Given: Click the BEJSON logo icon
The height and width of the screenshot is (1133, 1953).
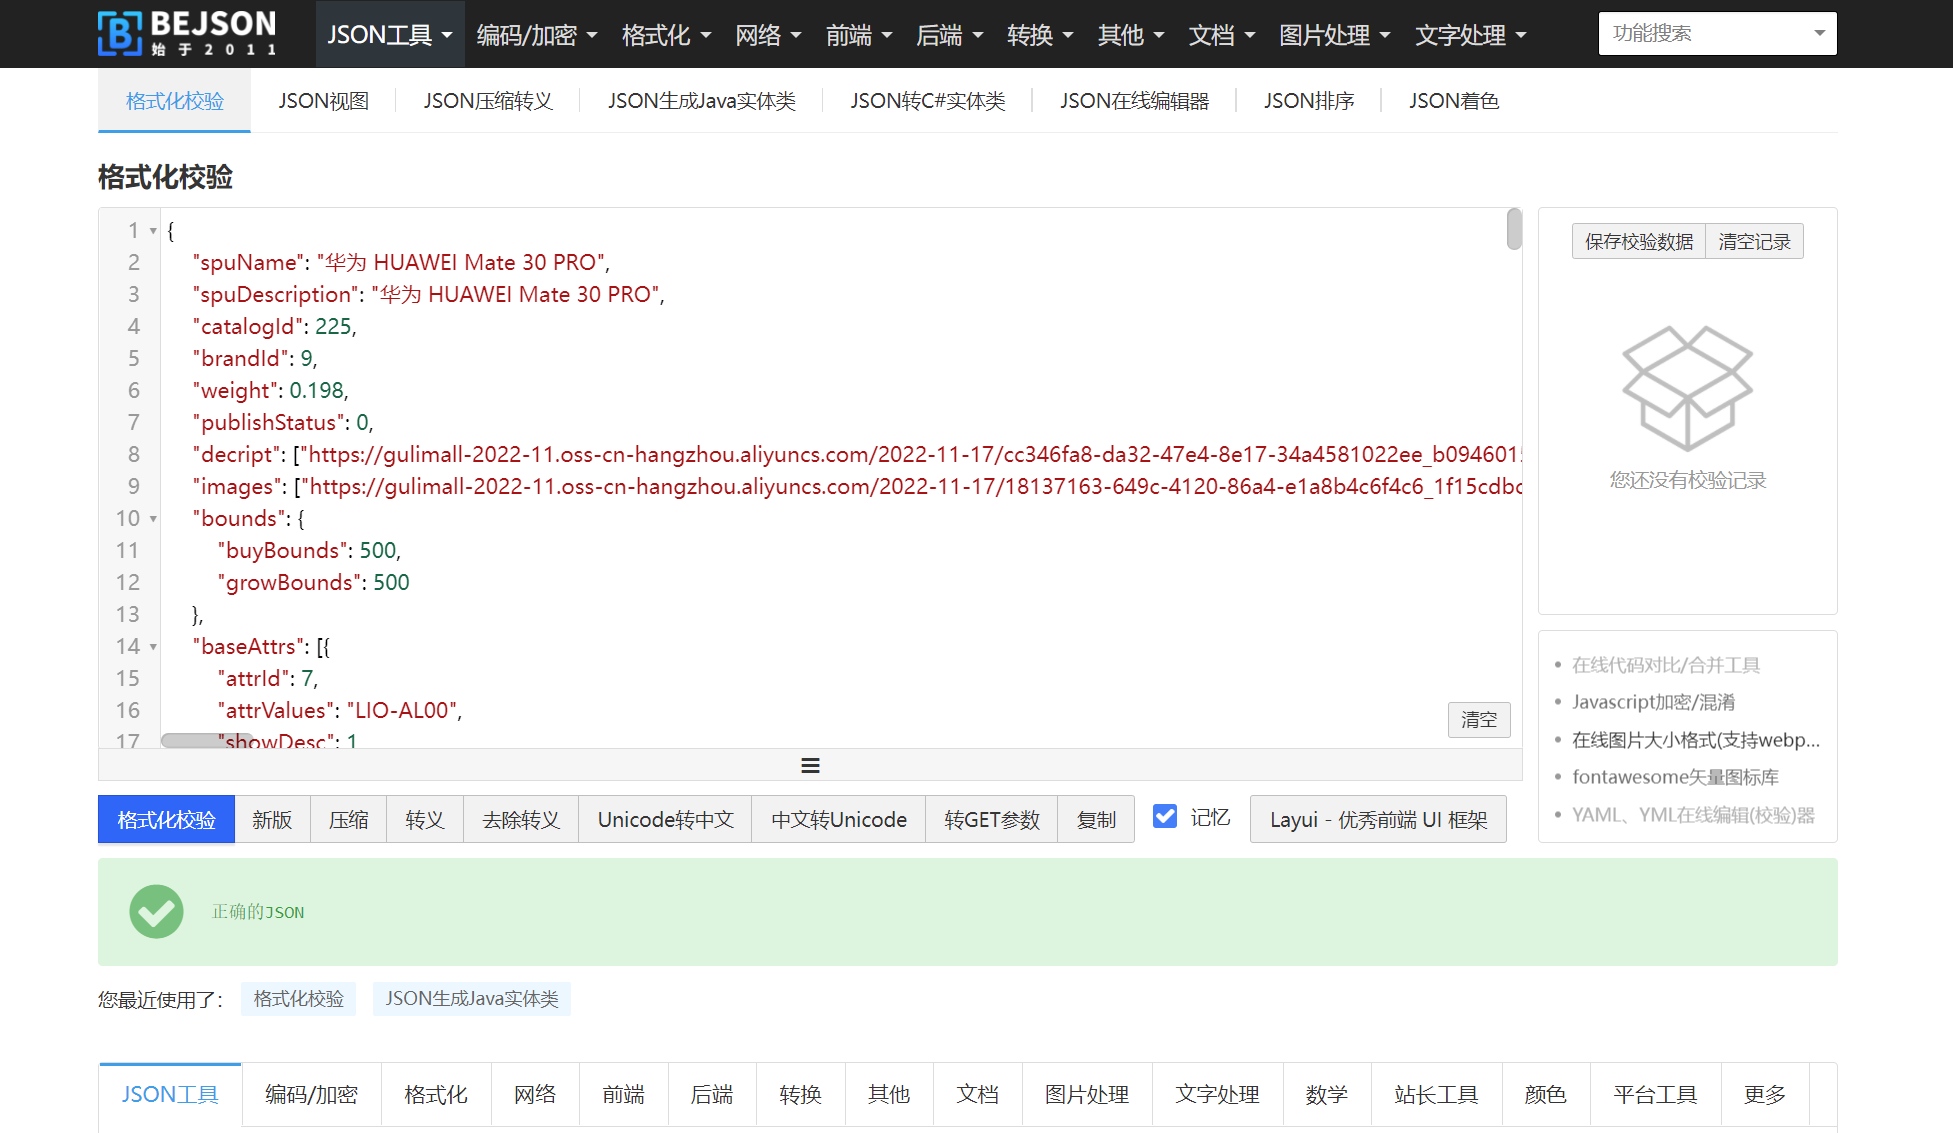Looking at the screenshot, I should click(x=120, y=34).
